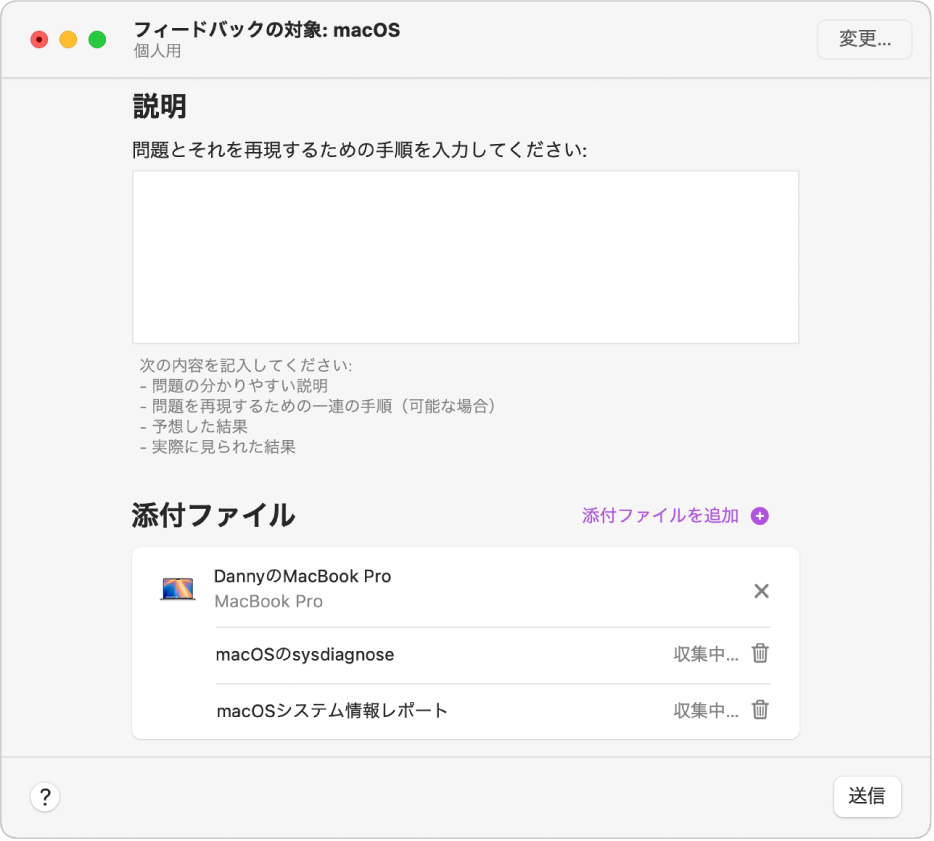934x841 pixels.
Task: Click the purple plus icon to add attachment
Action: click(760, 516)
